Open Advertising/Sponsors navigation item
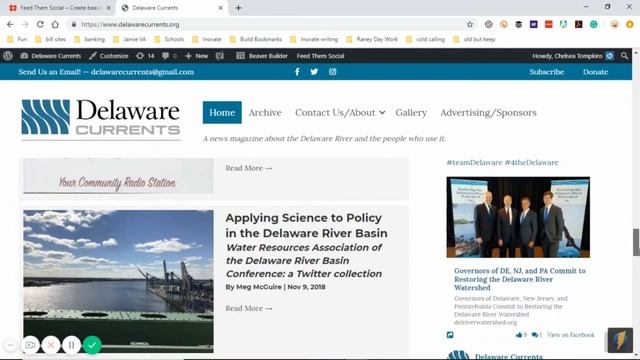 coord(488,113)
